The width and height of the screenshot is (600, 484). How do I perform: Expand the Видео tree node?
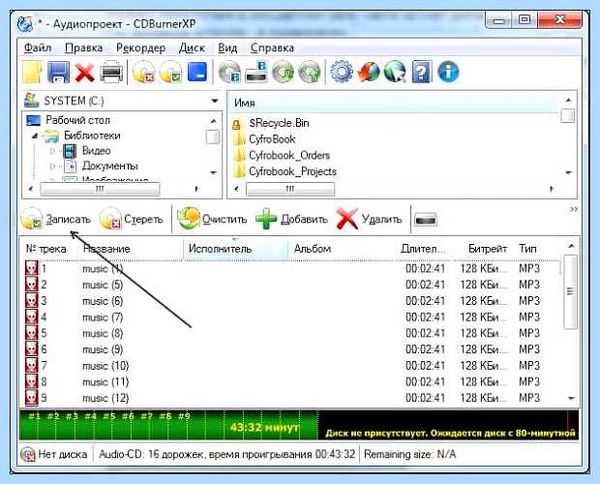tap(53, 151)
